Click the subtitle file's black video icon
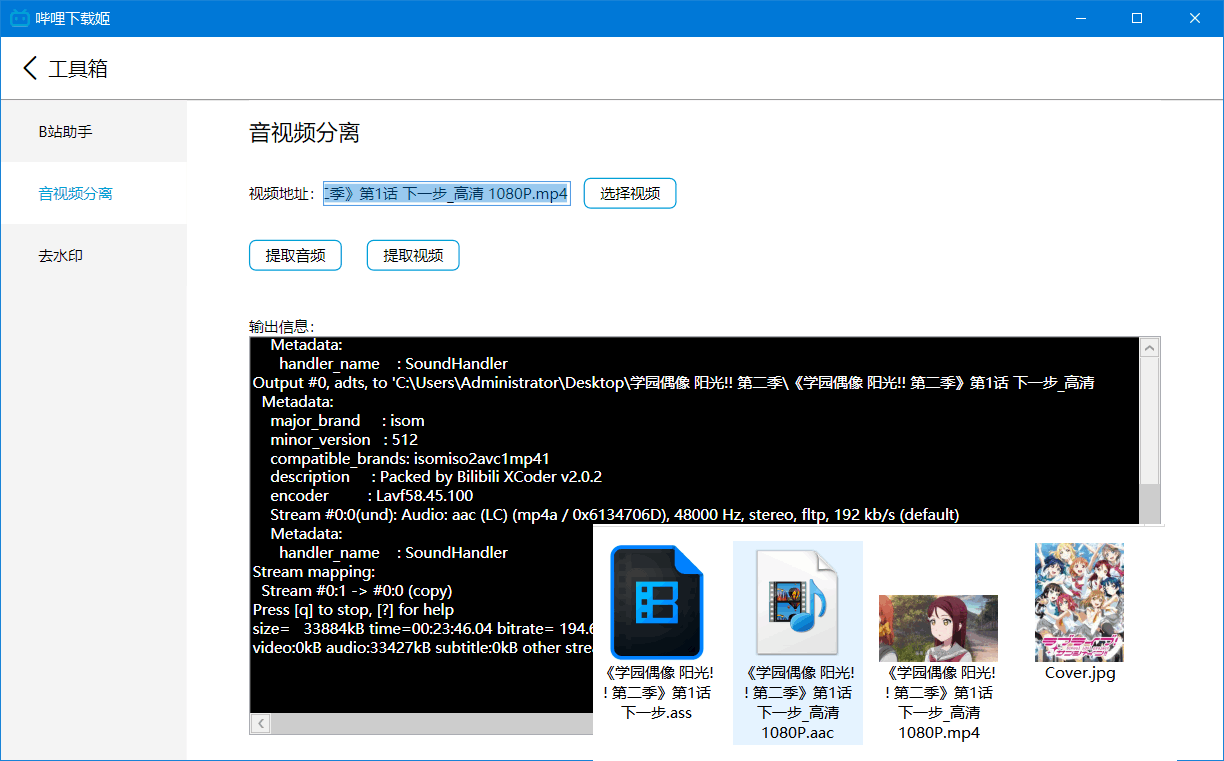This screenshot has width=1224, height=761. coord(655,601)
